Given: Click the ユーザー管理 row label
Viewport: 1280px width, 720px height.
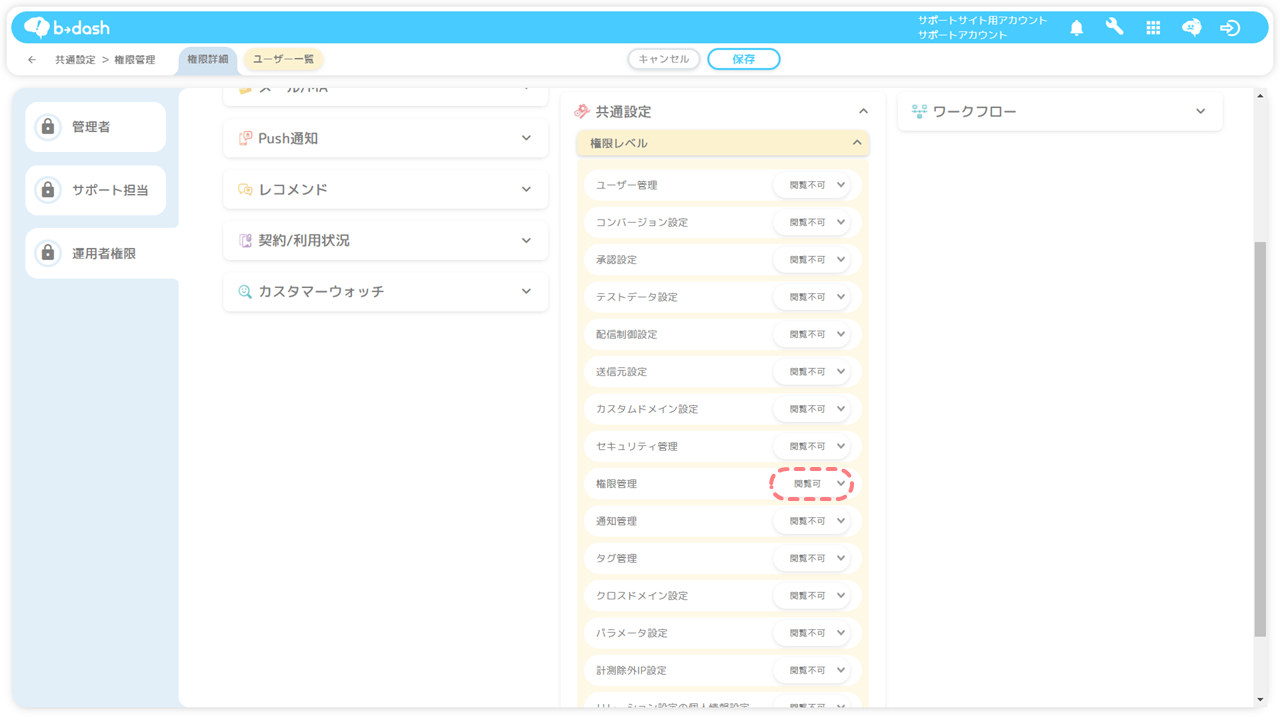Looking at the screenshot, I should [626, 185].
